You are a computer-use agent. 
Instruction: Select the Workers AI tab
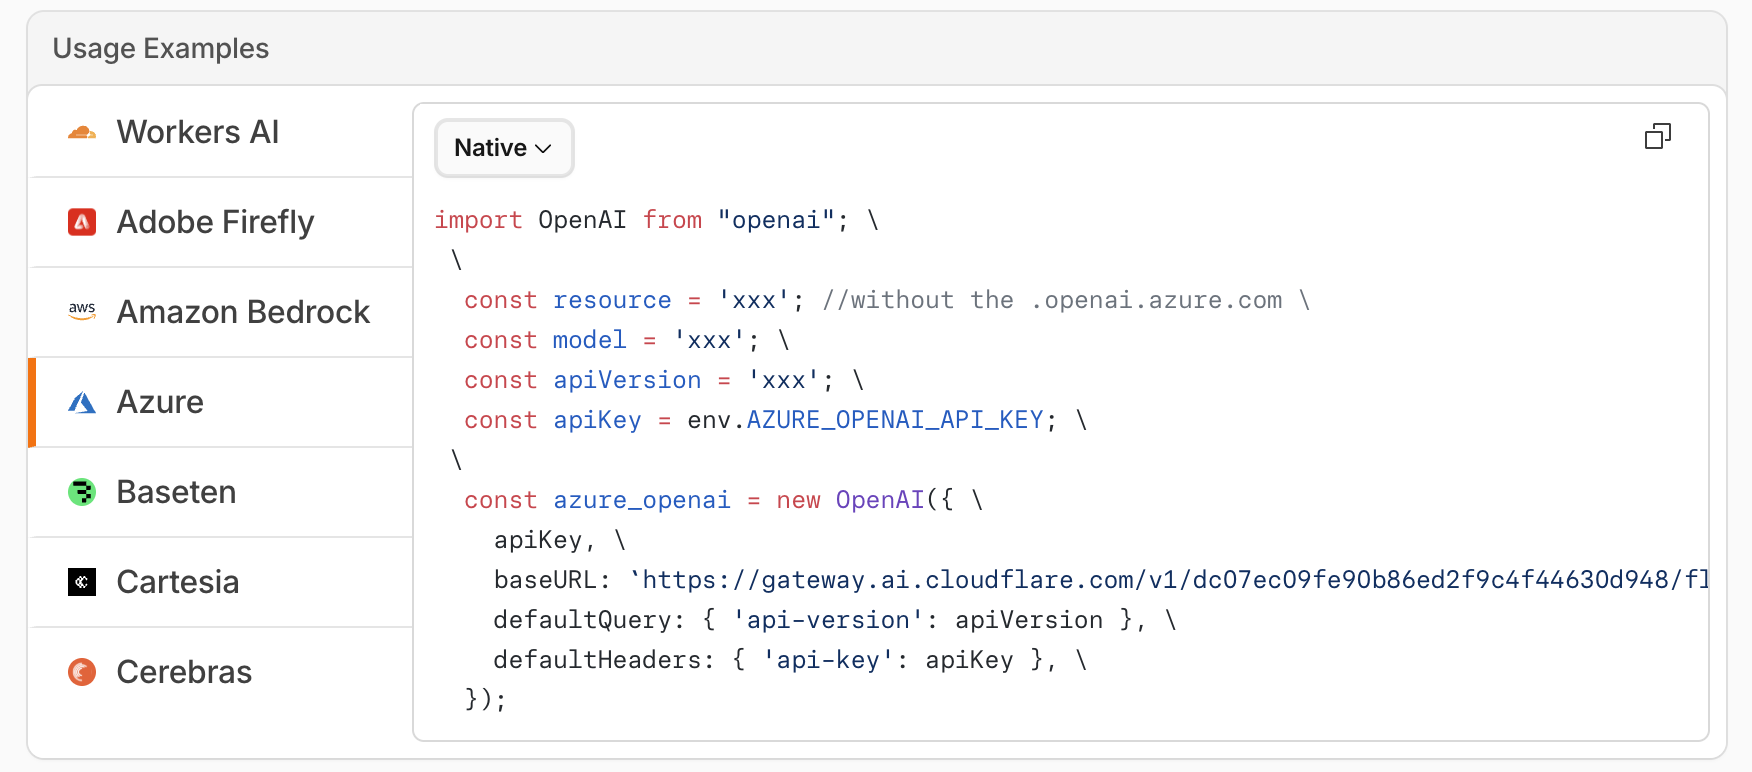[198, 132]
